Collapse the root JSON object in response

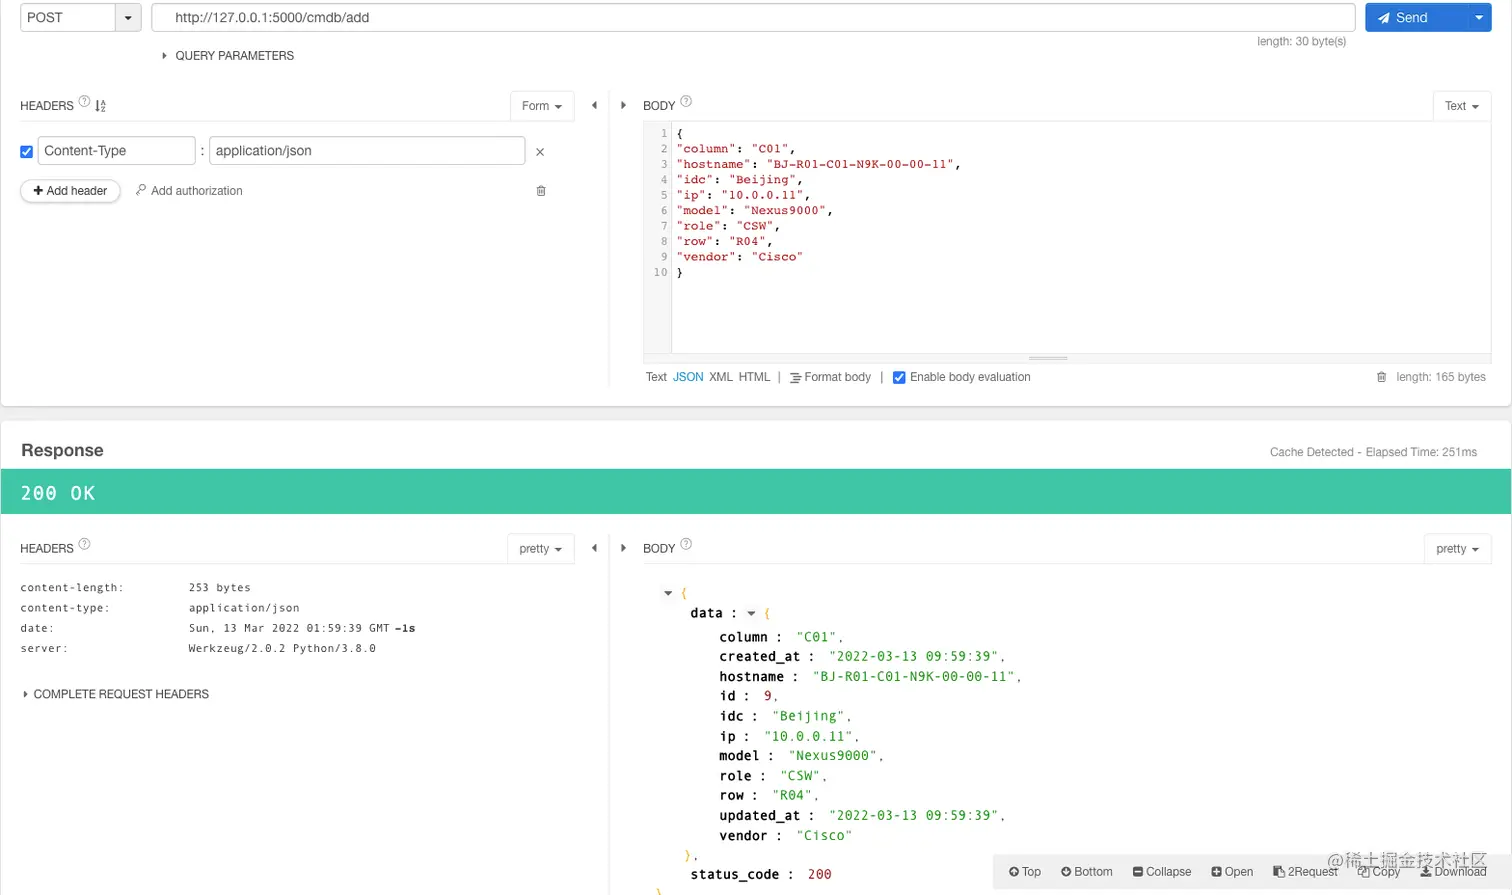(x=668, y=593)
